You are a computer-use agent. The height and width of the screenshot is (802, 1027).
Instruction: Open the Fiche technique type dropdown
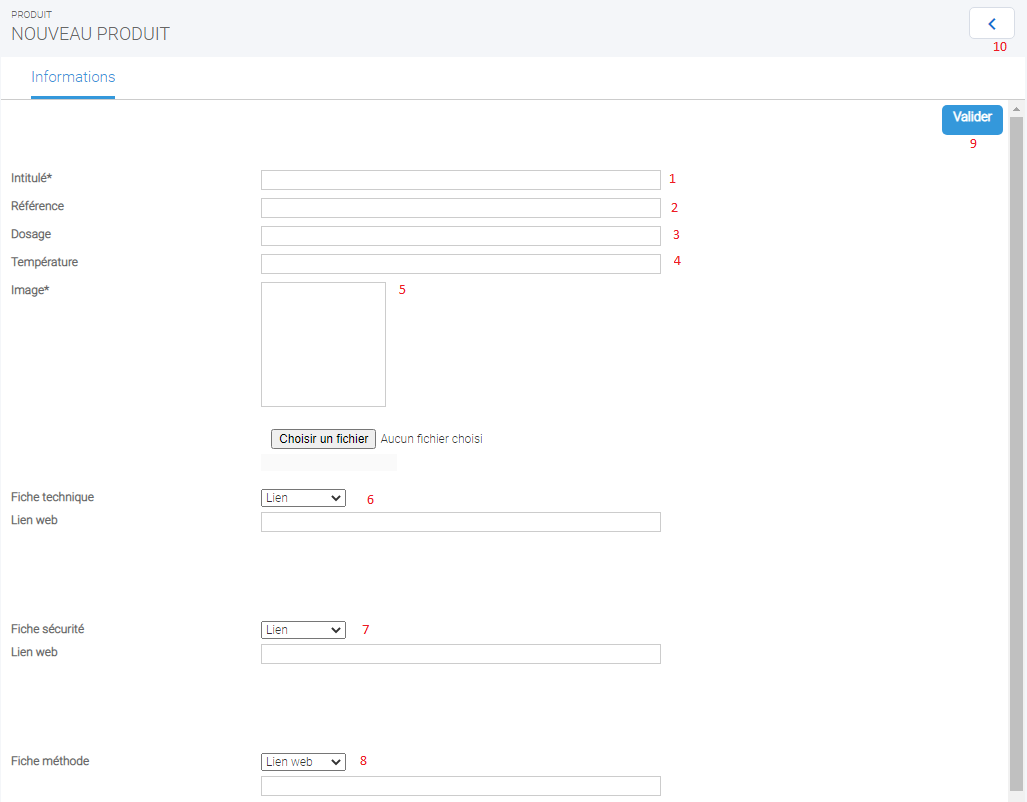(303, 498)
